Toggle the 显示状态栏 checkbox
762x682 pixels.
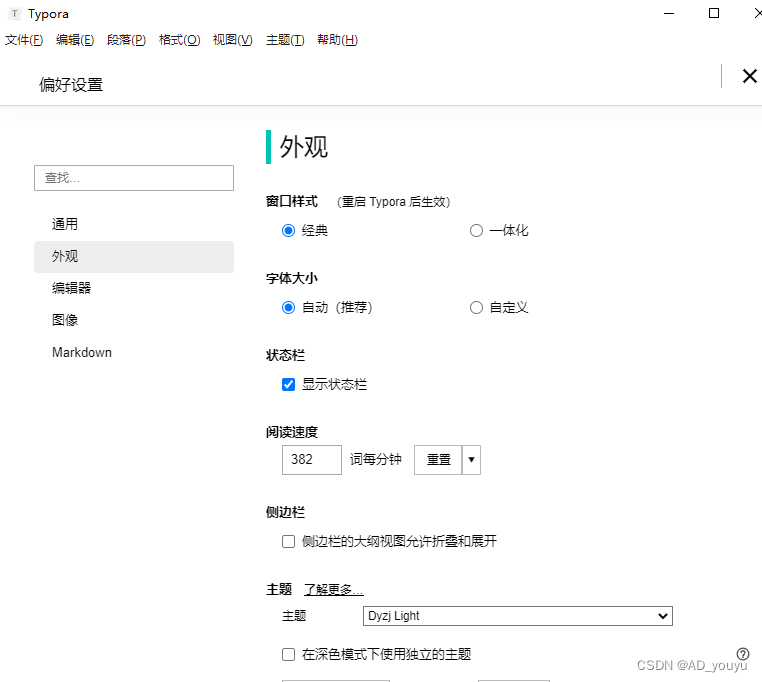click(x=288, y=385)
